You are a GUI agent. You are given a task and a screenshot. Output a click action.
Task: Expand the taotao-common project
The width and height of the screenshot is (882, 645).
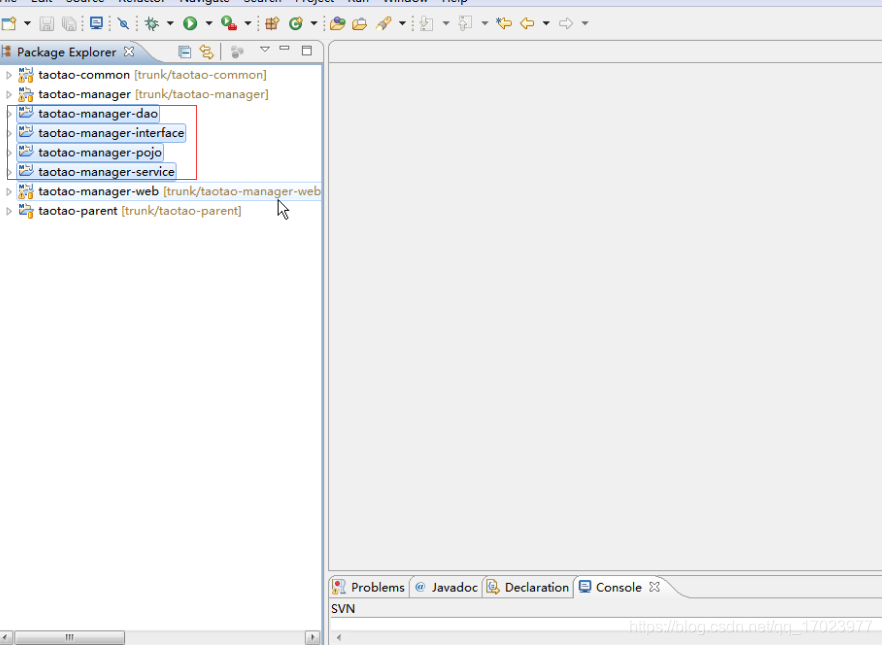pos(8,75)
